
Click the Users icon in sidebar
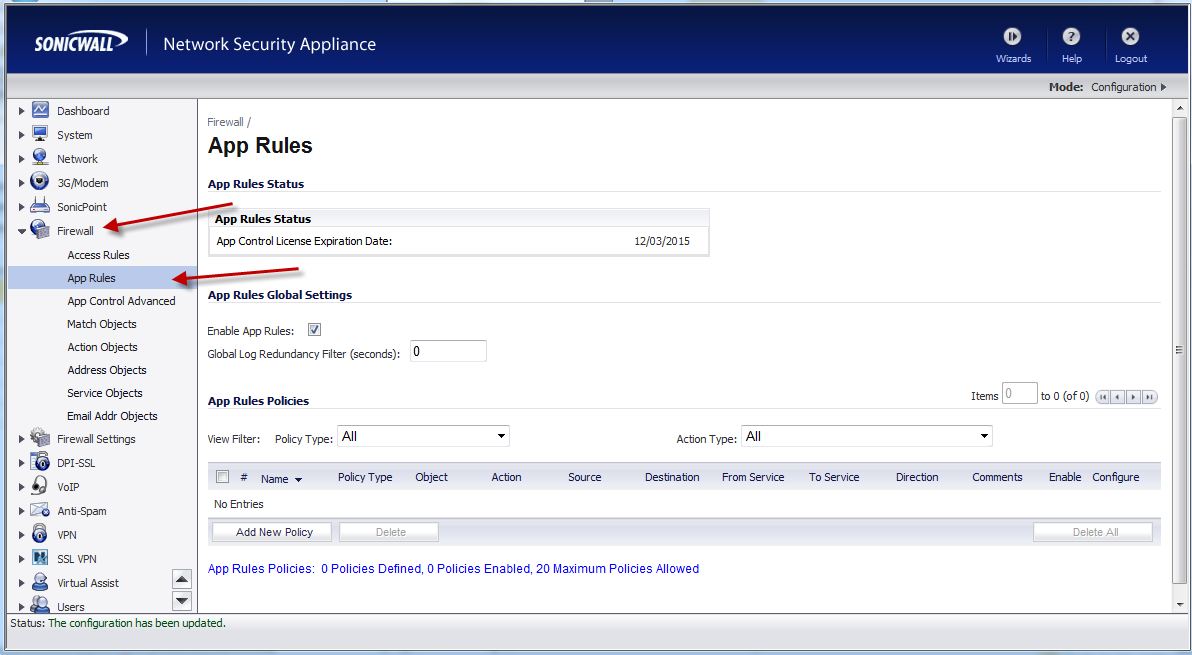click(x=40, y=605)
